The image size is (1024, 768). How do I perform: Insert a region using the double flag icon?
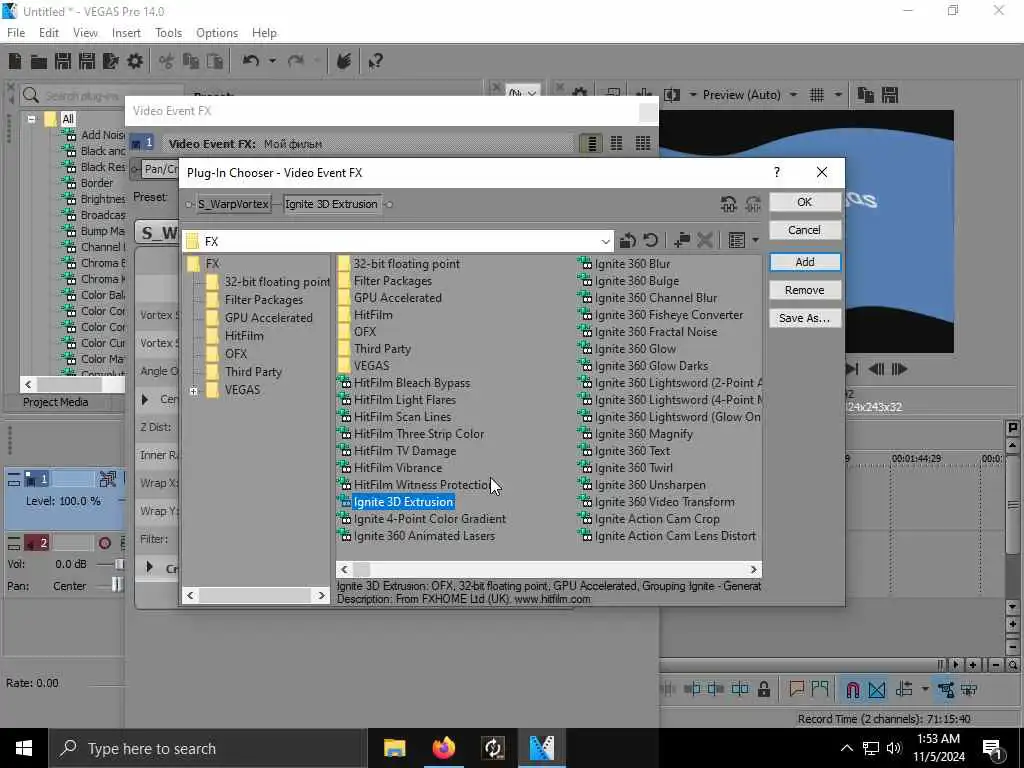(820, 689)
